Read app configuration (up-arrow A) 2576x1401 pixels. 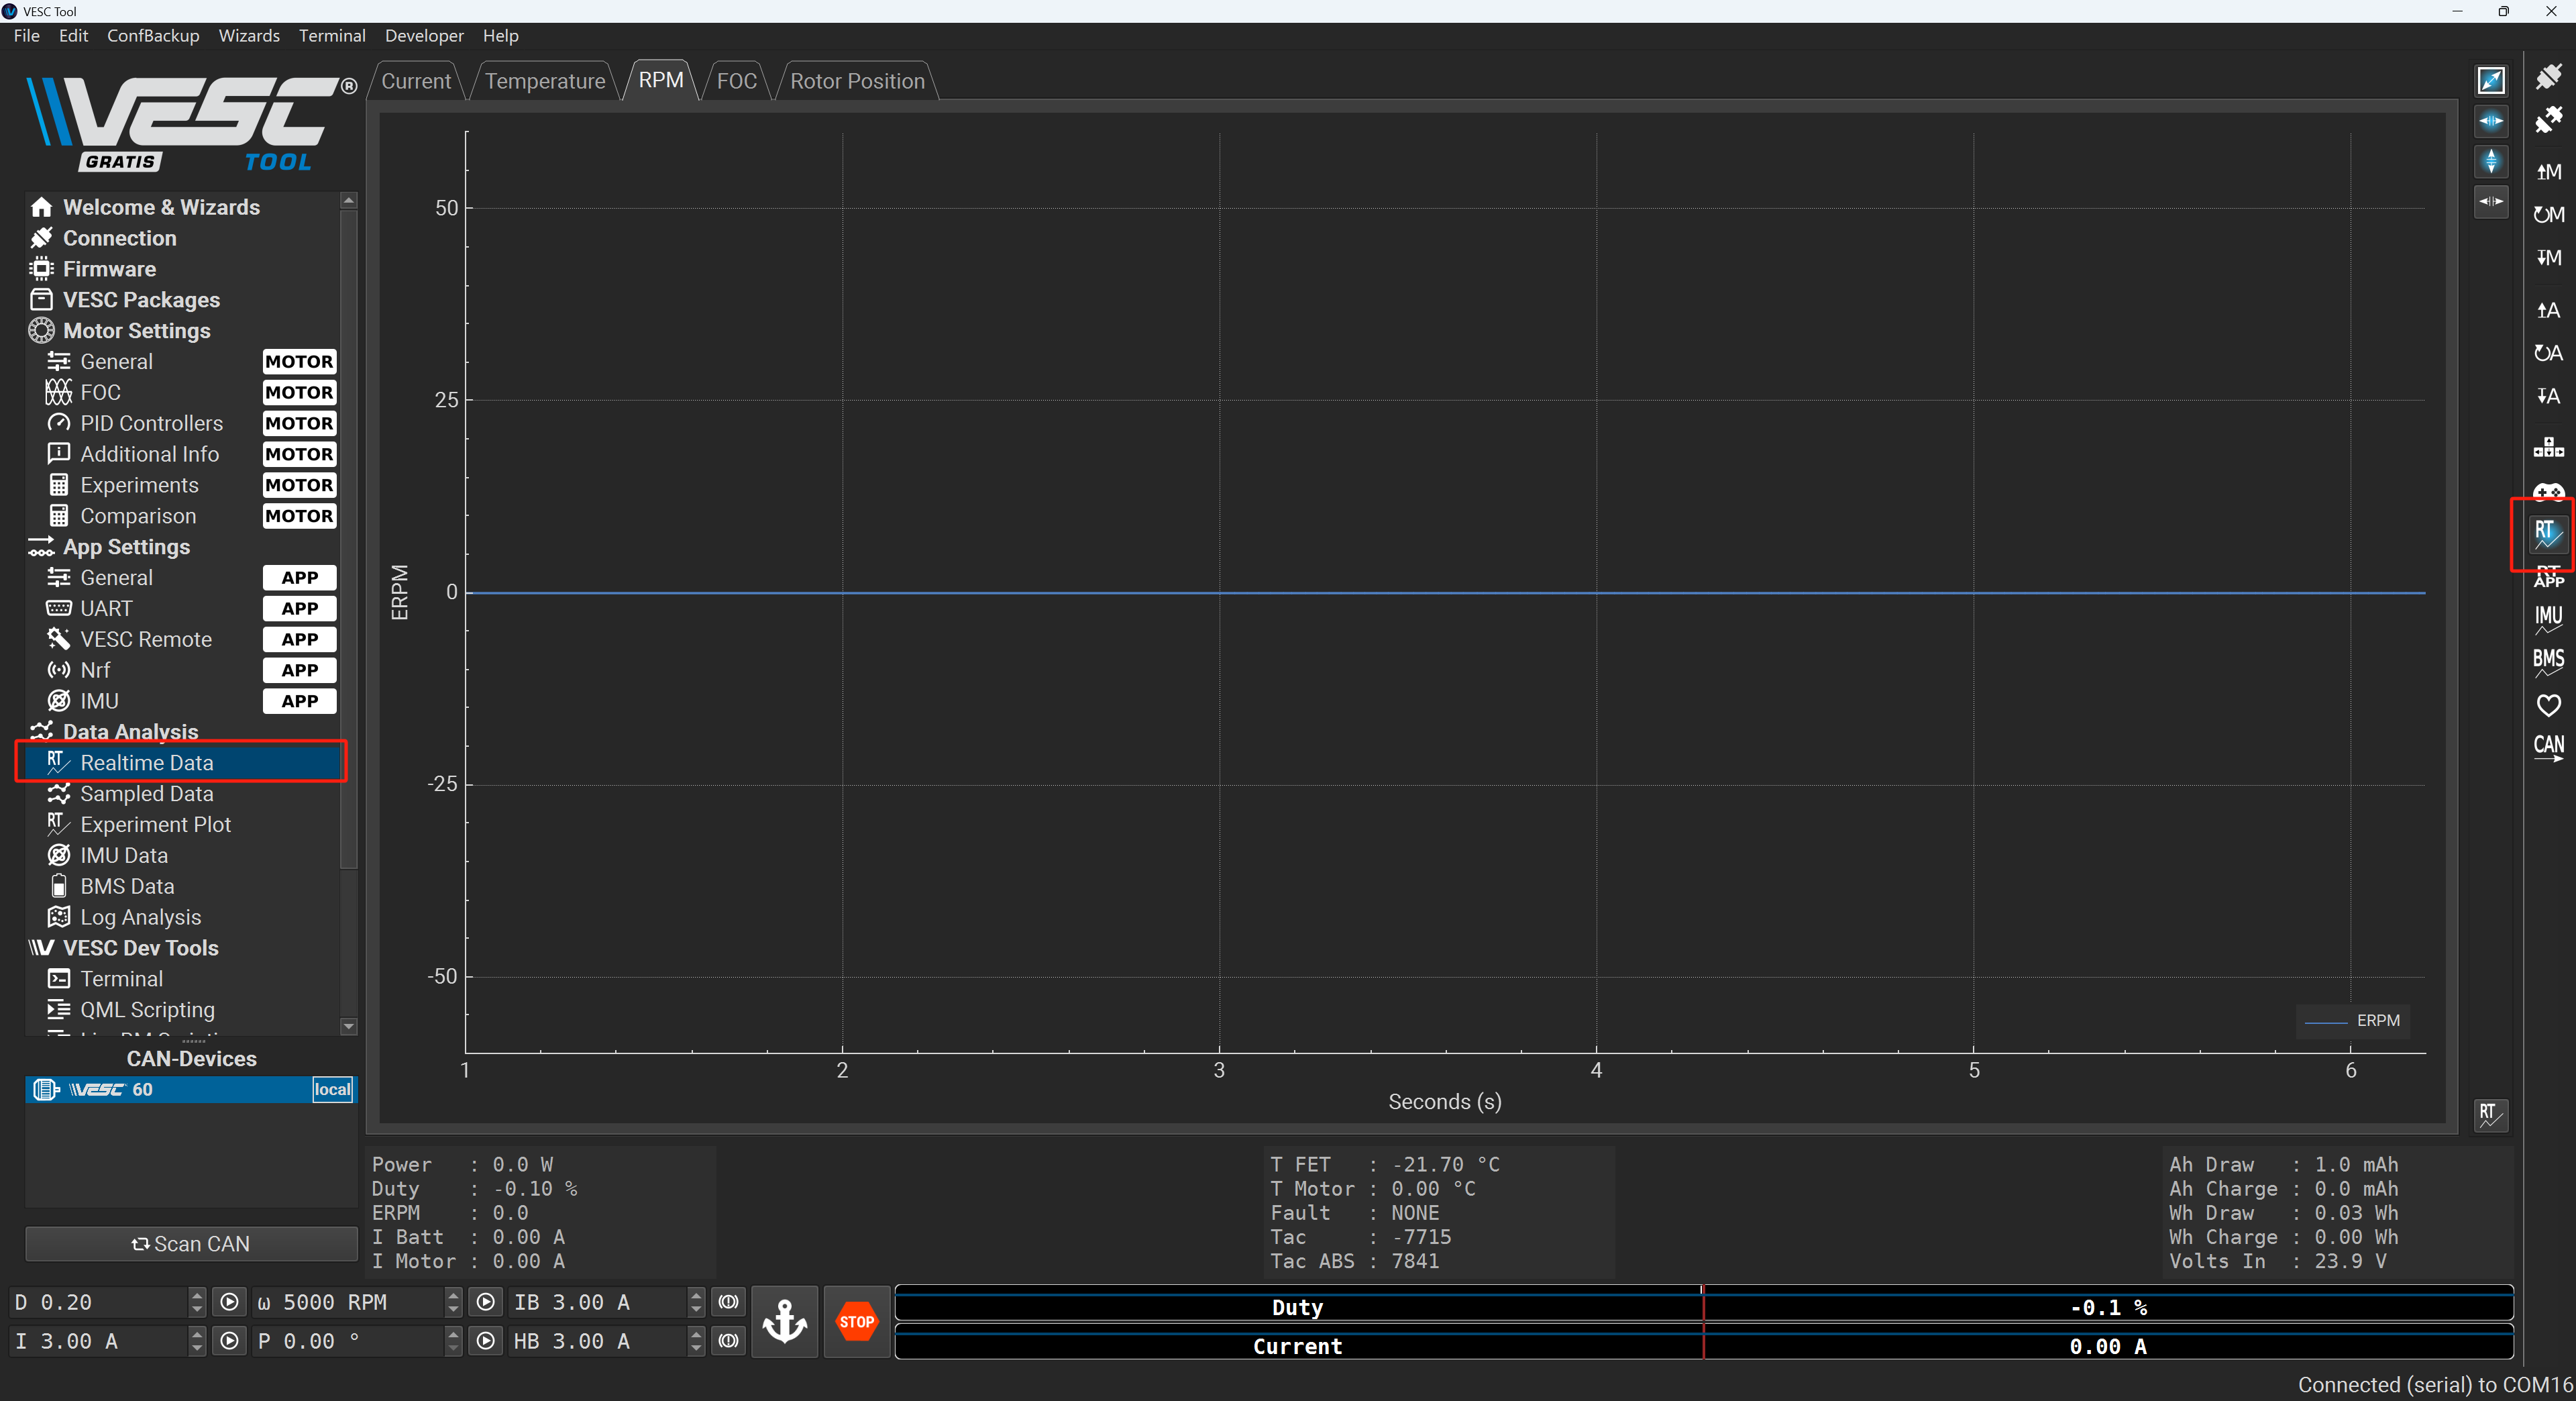pos(2549,310)
